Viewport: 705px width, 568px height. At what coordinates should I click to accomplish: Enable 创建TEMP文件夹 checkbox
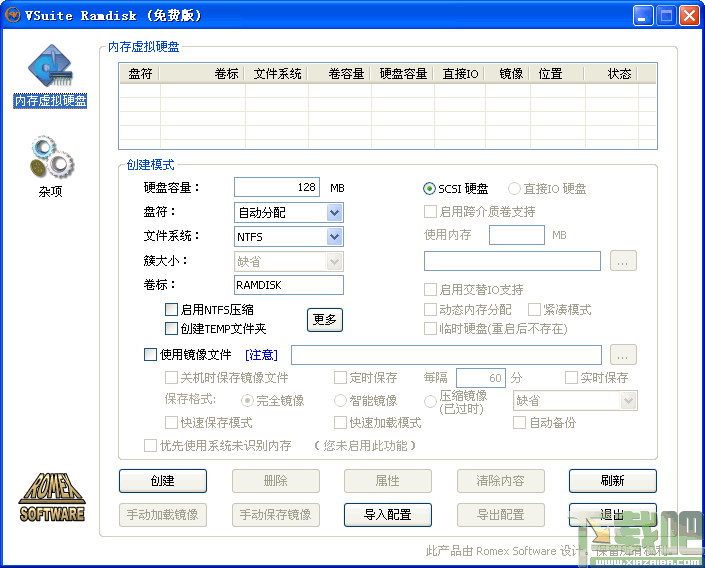coord(171,329)
